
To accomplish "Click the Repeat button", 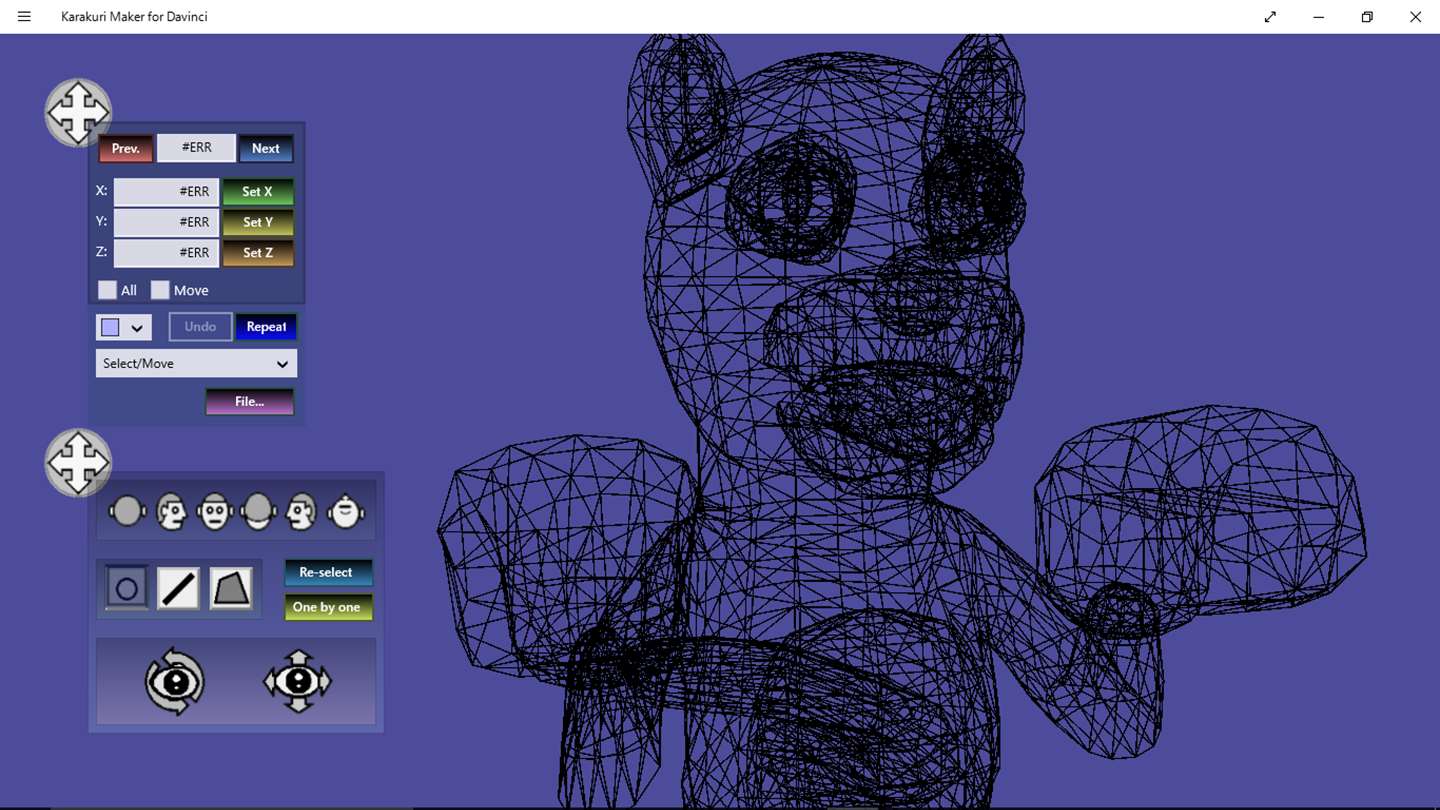I will pos(266,327).
